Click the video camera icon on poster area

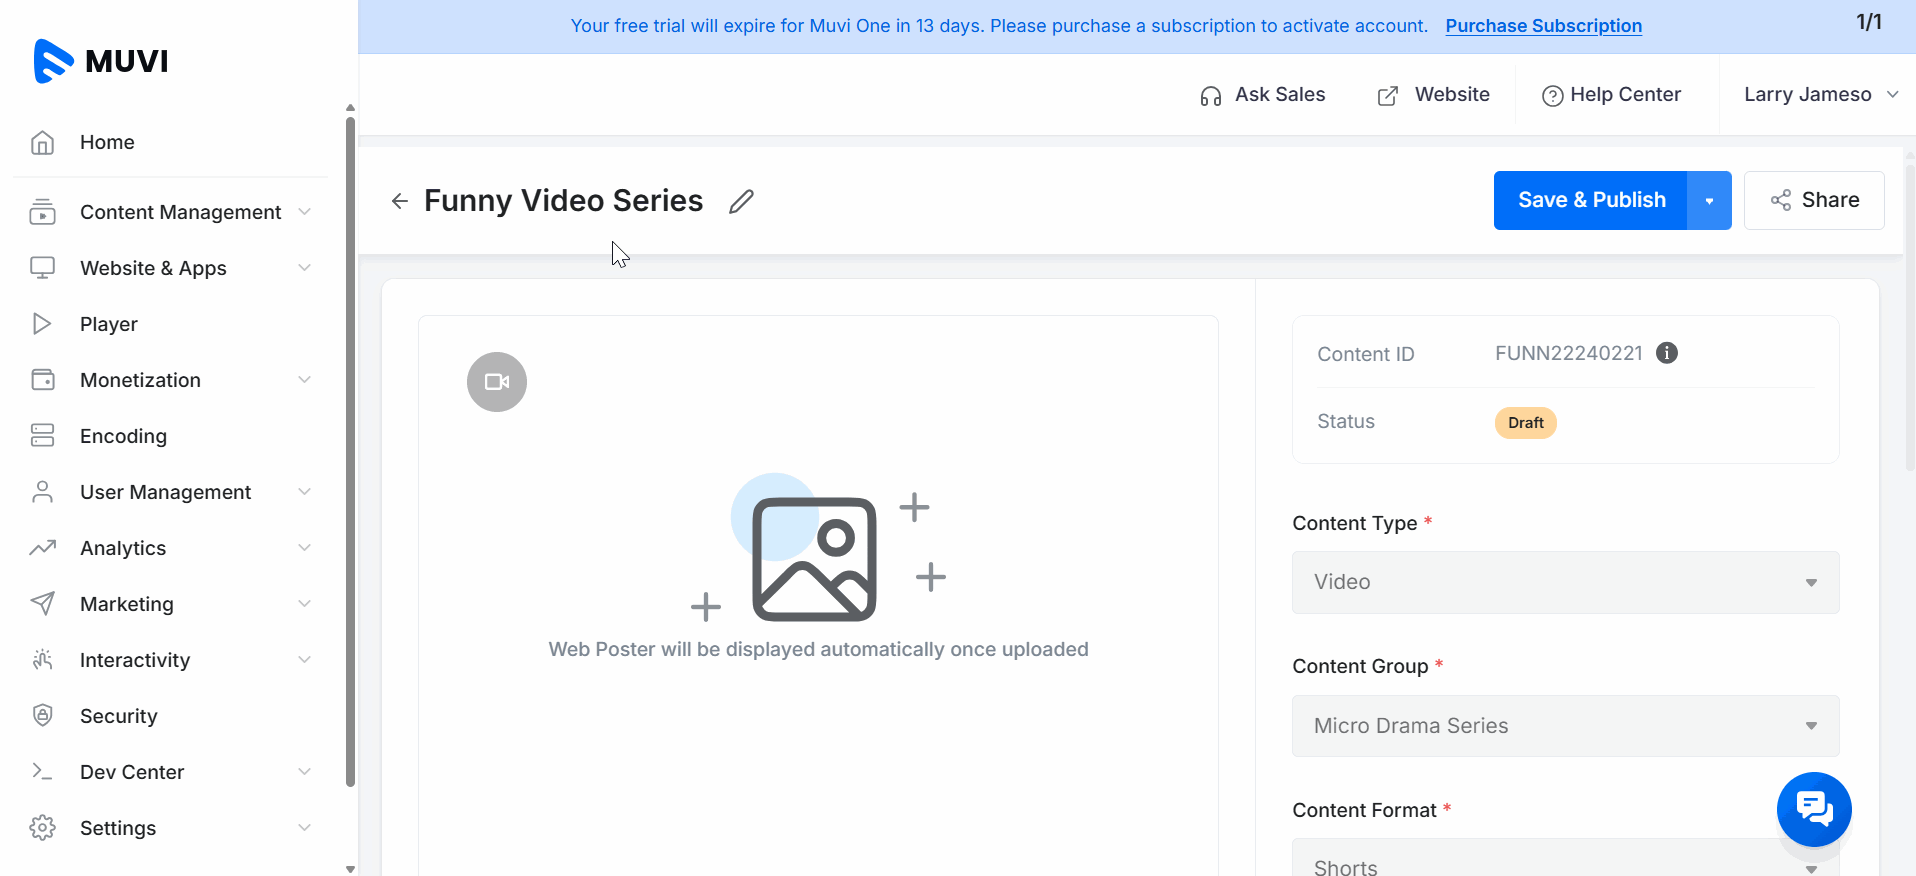click(497, 382)
